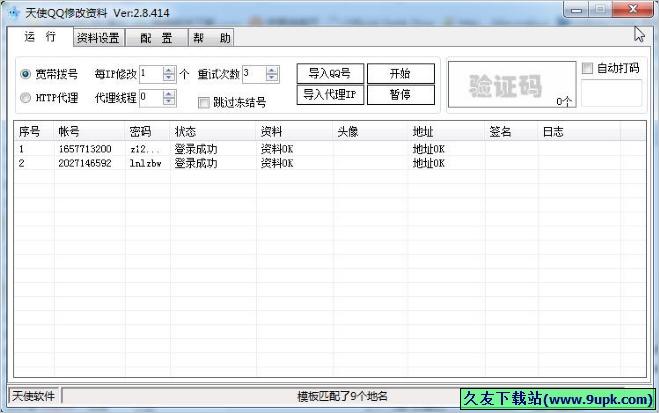This screenshot has height=413, width=659.
Task: Decrease the 代理线程 value with down arrow
Action: tap(169, 101)
